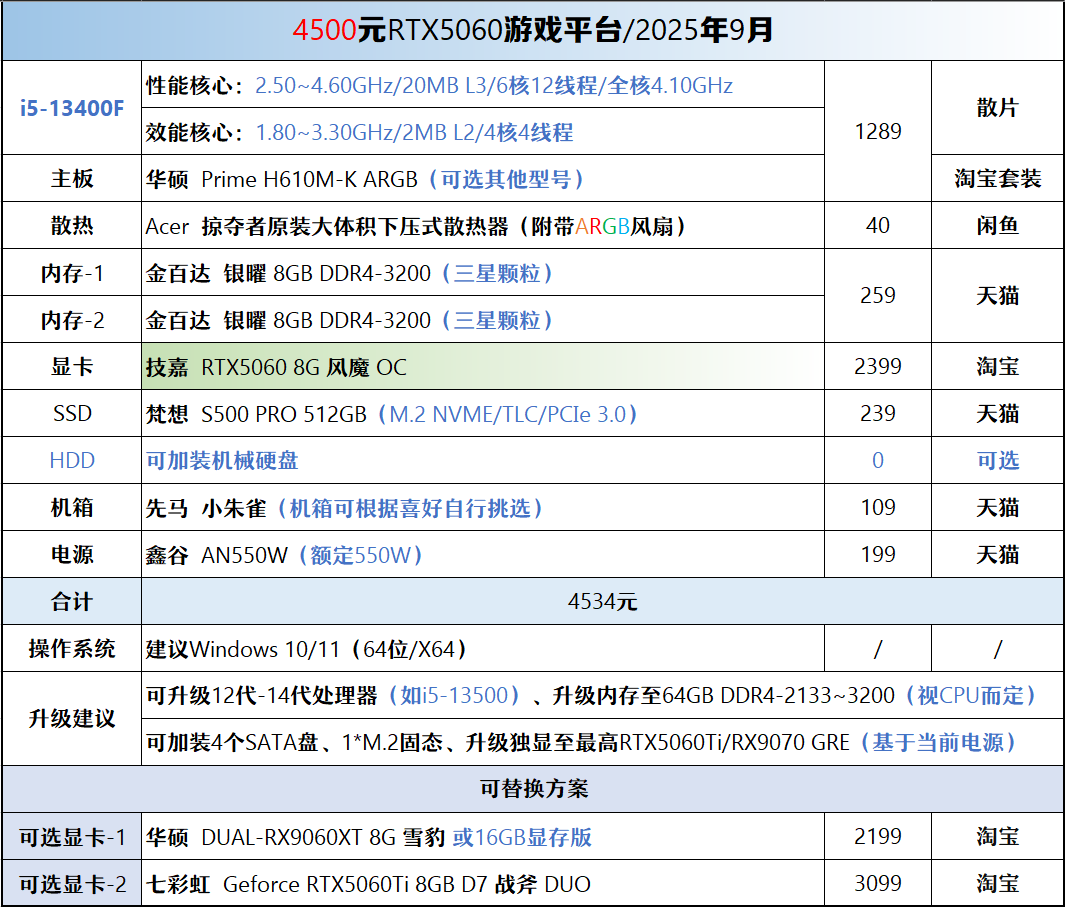Select the total amount "4534元"
Image resolution: width=1065 pixels, height=907 pixels.
[602, 602]
